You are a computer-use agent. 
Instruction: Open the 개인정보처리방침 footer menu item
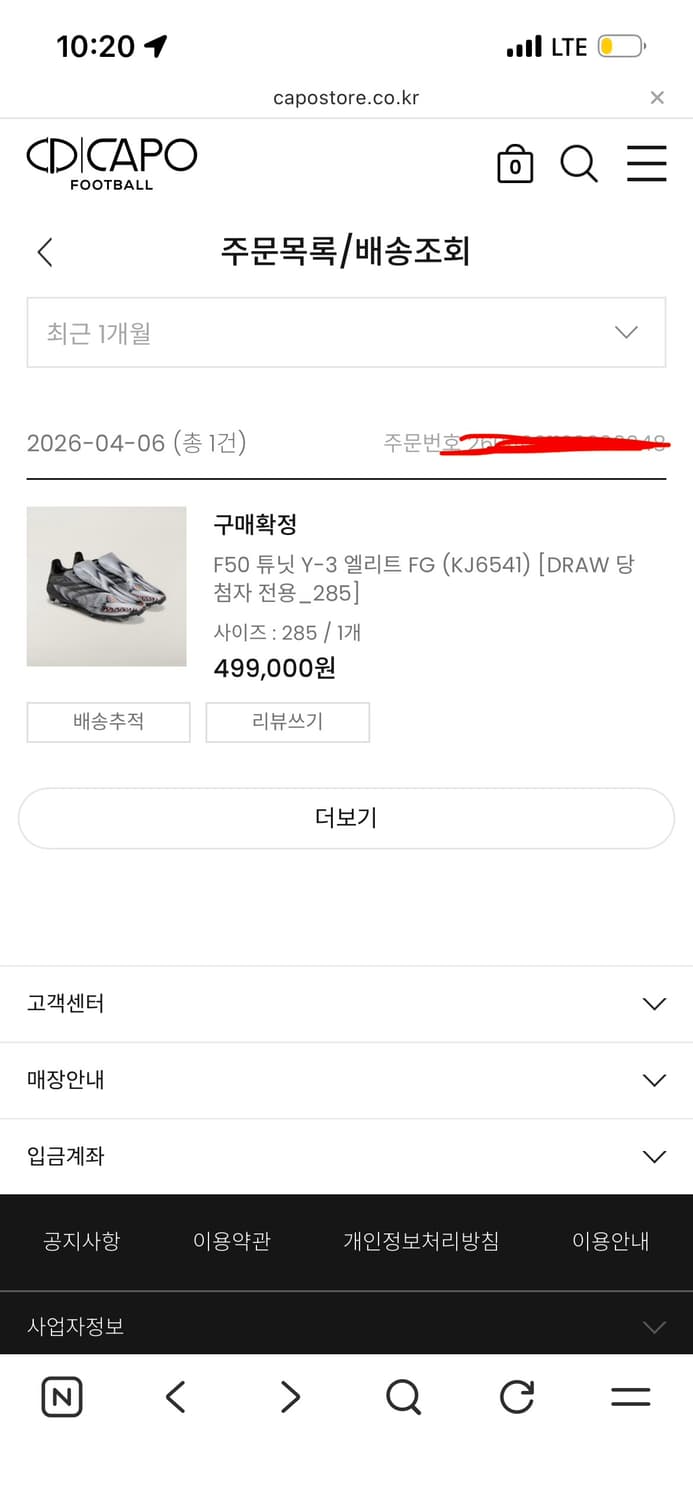pos(421,1241)
